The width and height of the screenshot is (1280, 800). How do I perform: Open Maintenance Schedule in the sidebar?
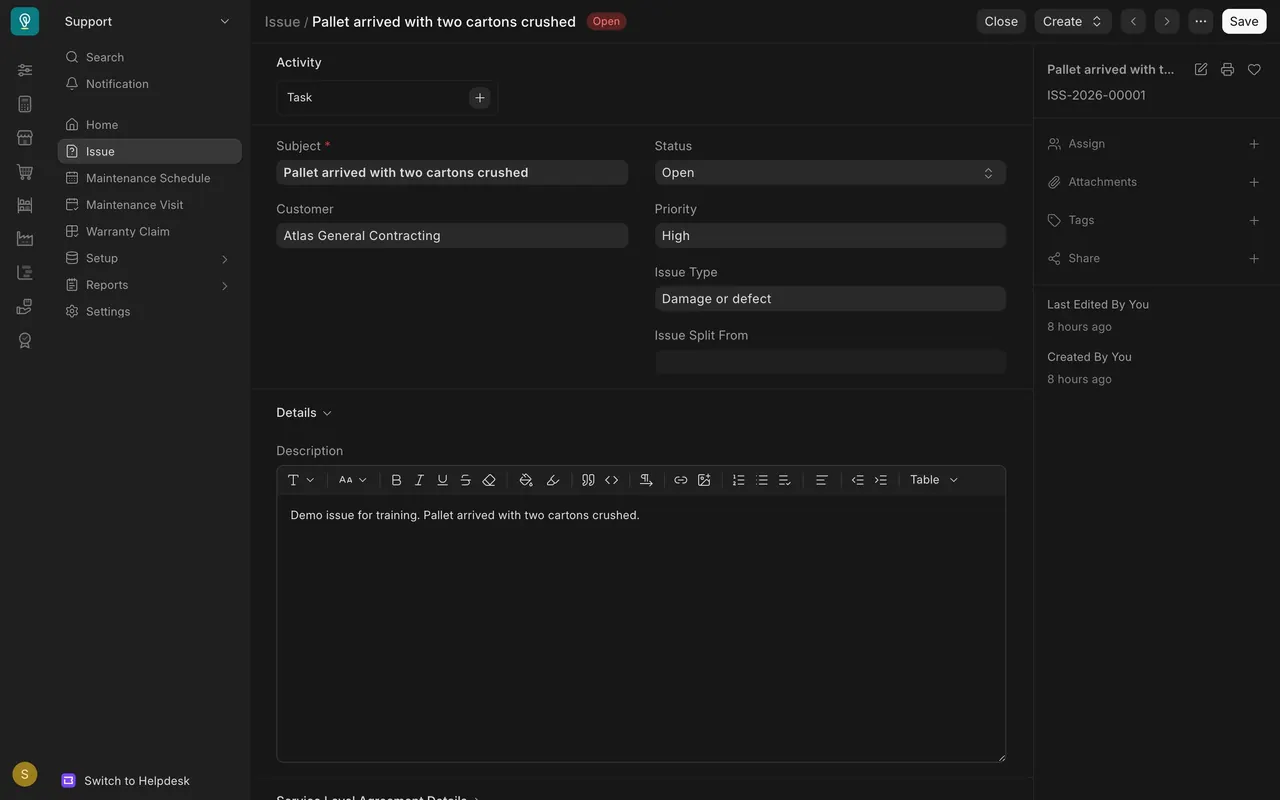tap(150, 178)
